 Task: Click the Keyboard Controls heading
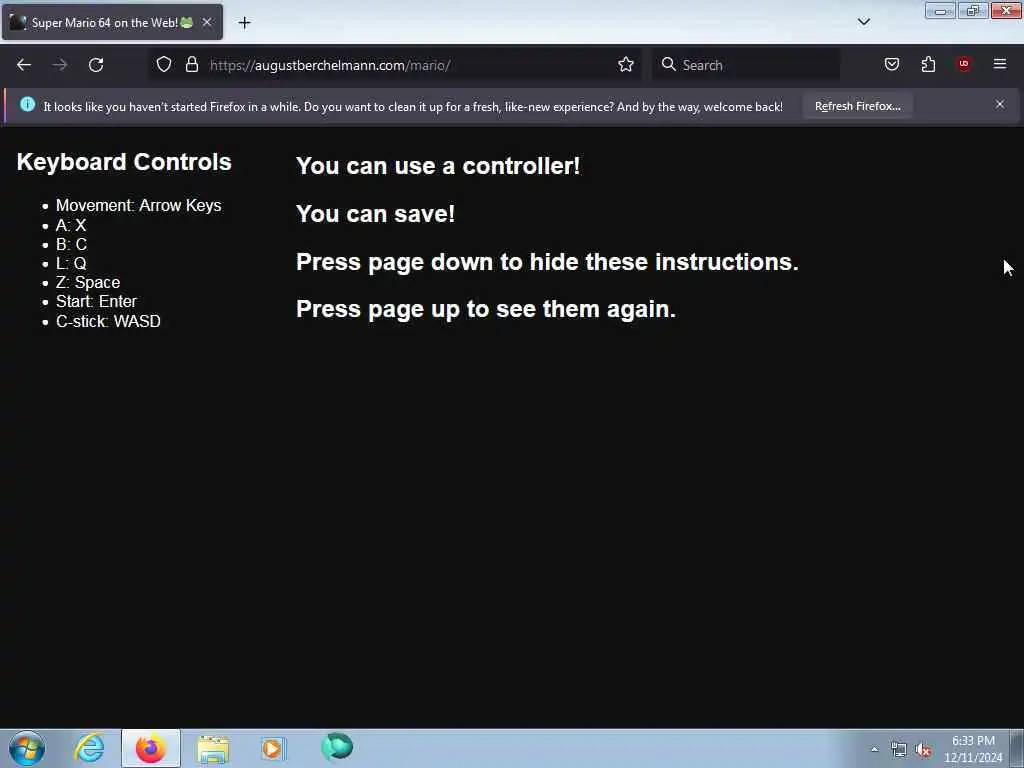(x=124, y=162)
